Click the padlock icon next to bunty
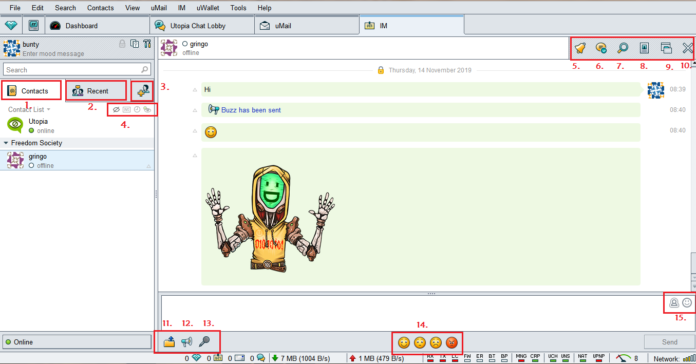Screen dimensions: 696x364 click(x=122, y=44)
